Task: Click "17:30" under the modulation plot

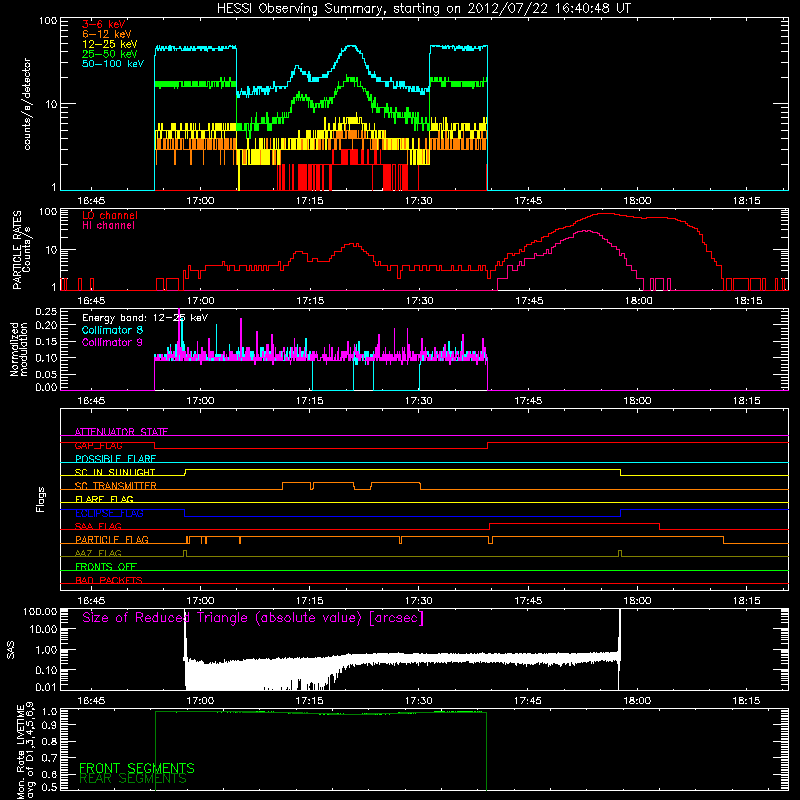Action: 419,401
